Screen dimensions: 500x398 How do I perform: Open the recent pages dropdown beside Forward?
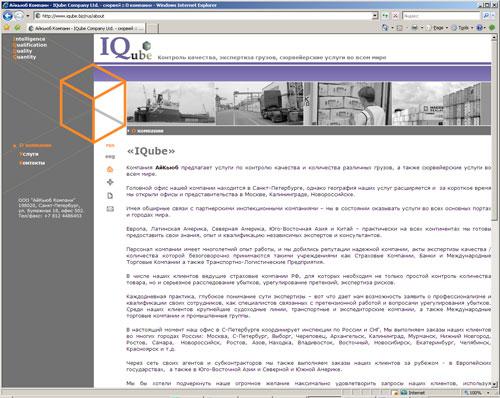[28, 16]
